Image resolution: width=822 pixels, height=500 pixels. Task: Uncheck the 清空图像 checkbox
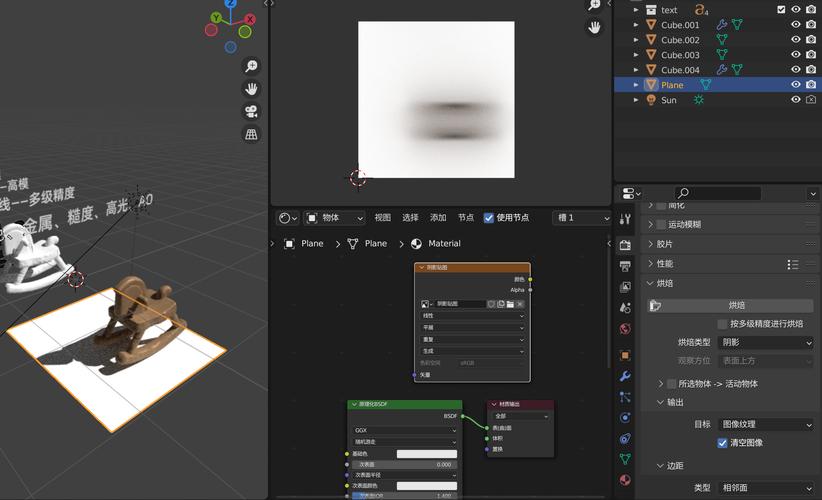(x=722, y=443)
